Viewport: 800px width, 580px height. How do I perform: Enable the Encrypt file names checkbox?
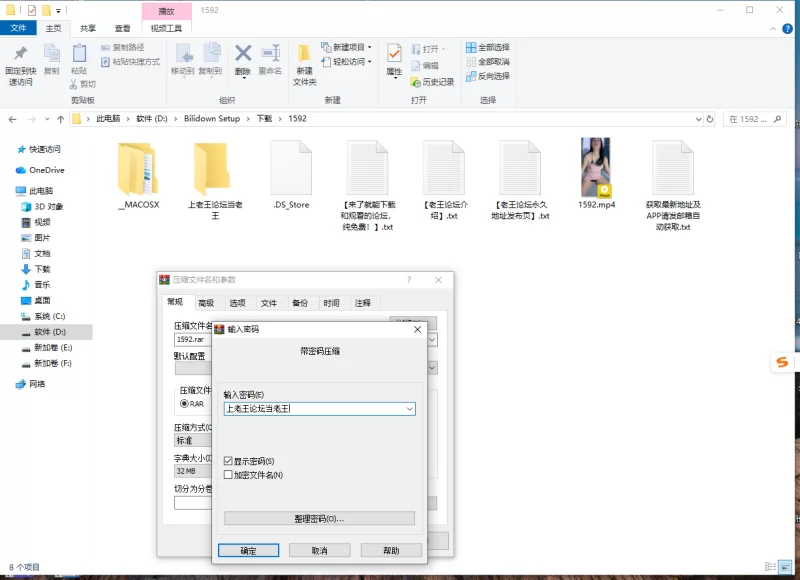pos(228,475)
